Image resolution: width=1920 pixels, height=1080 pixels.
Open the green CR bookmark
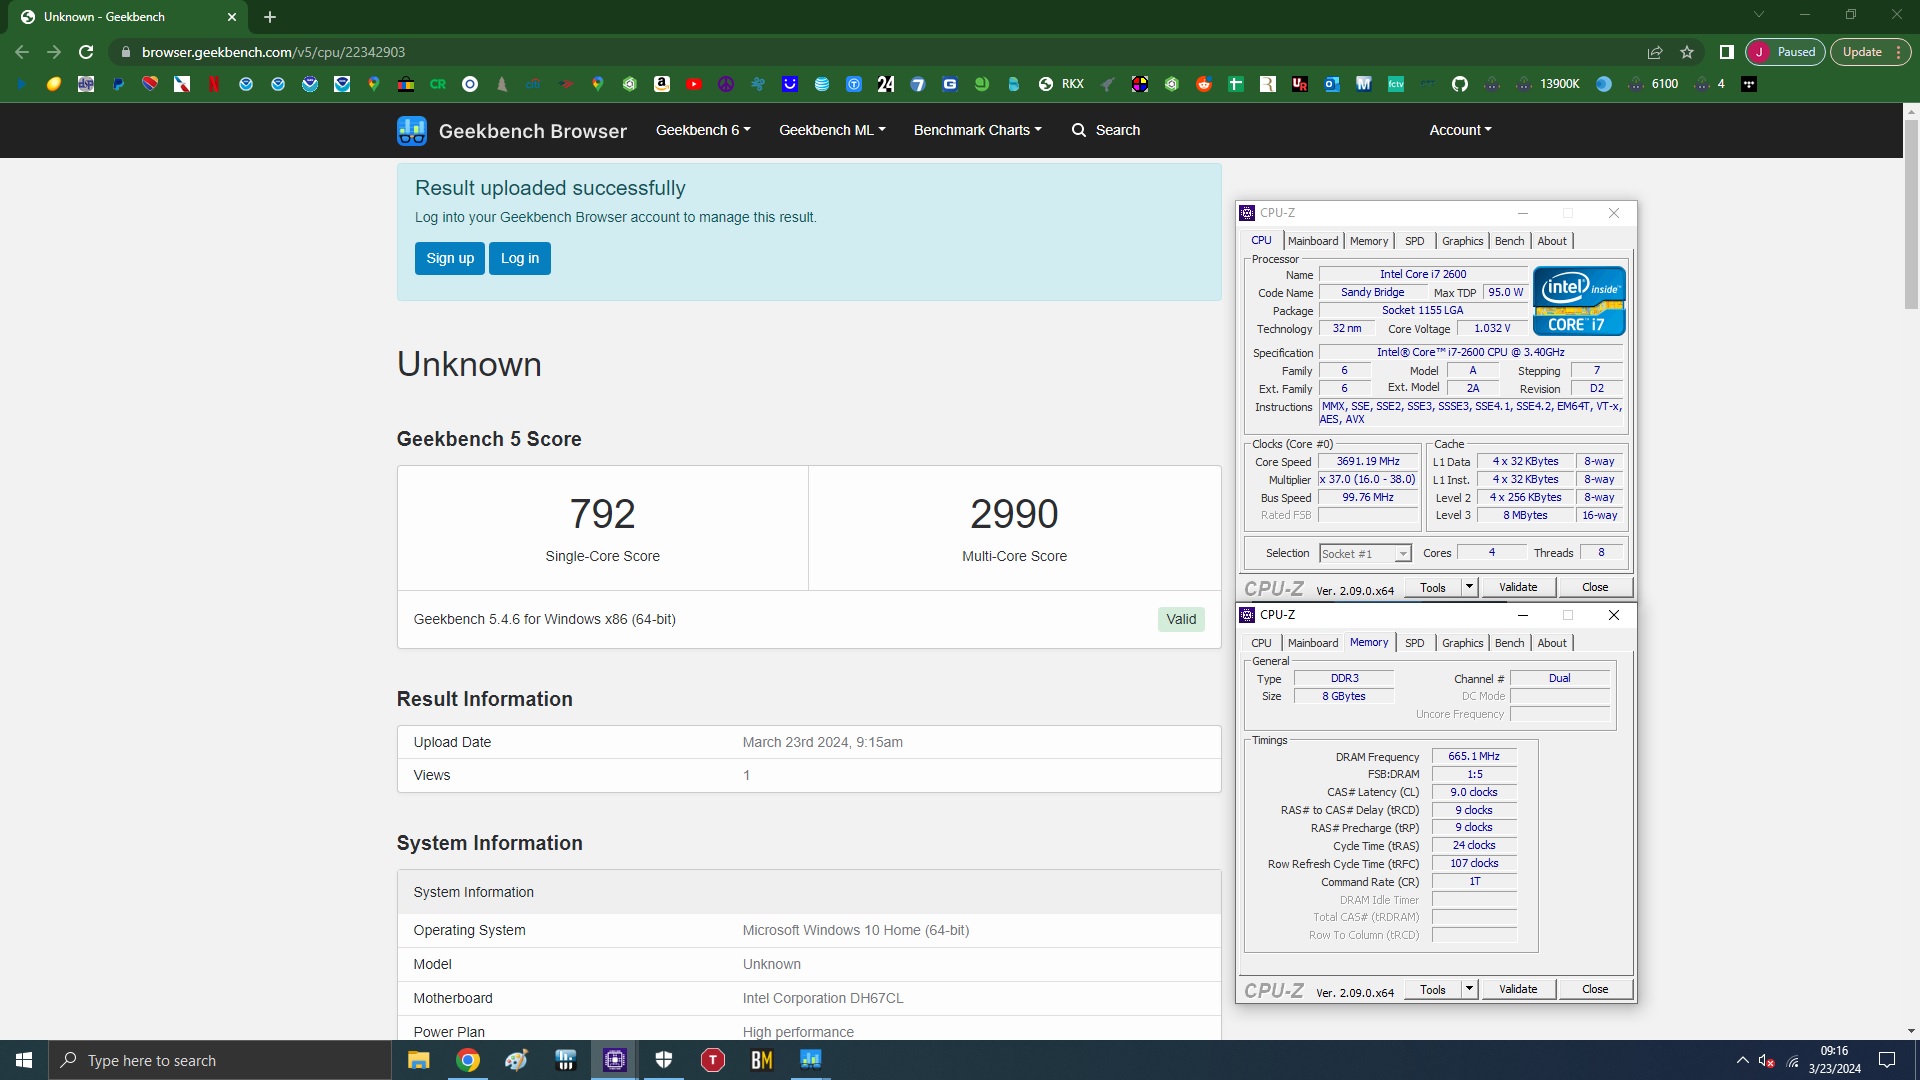pos(438,84)
